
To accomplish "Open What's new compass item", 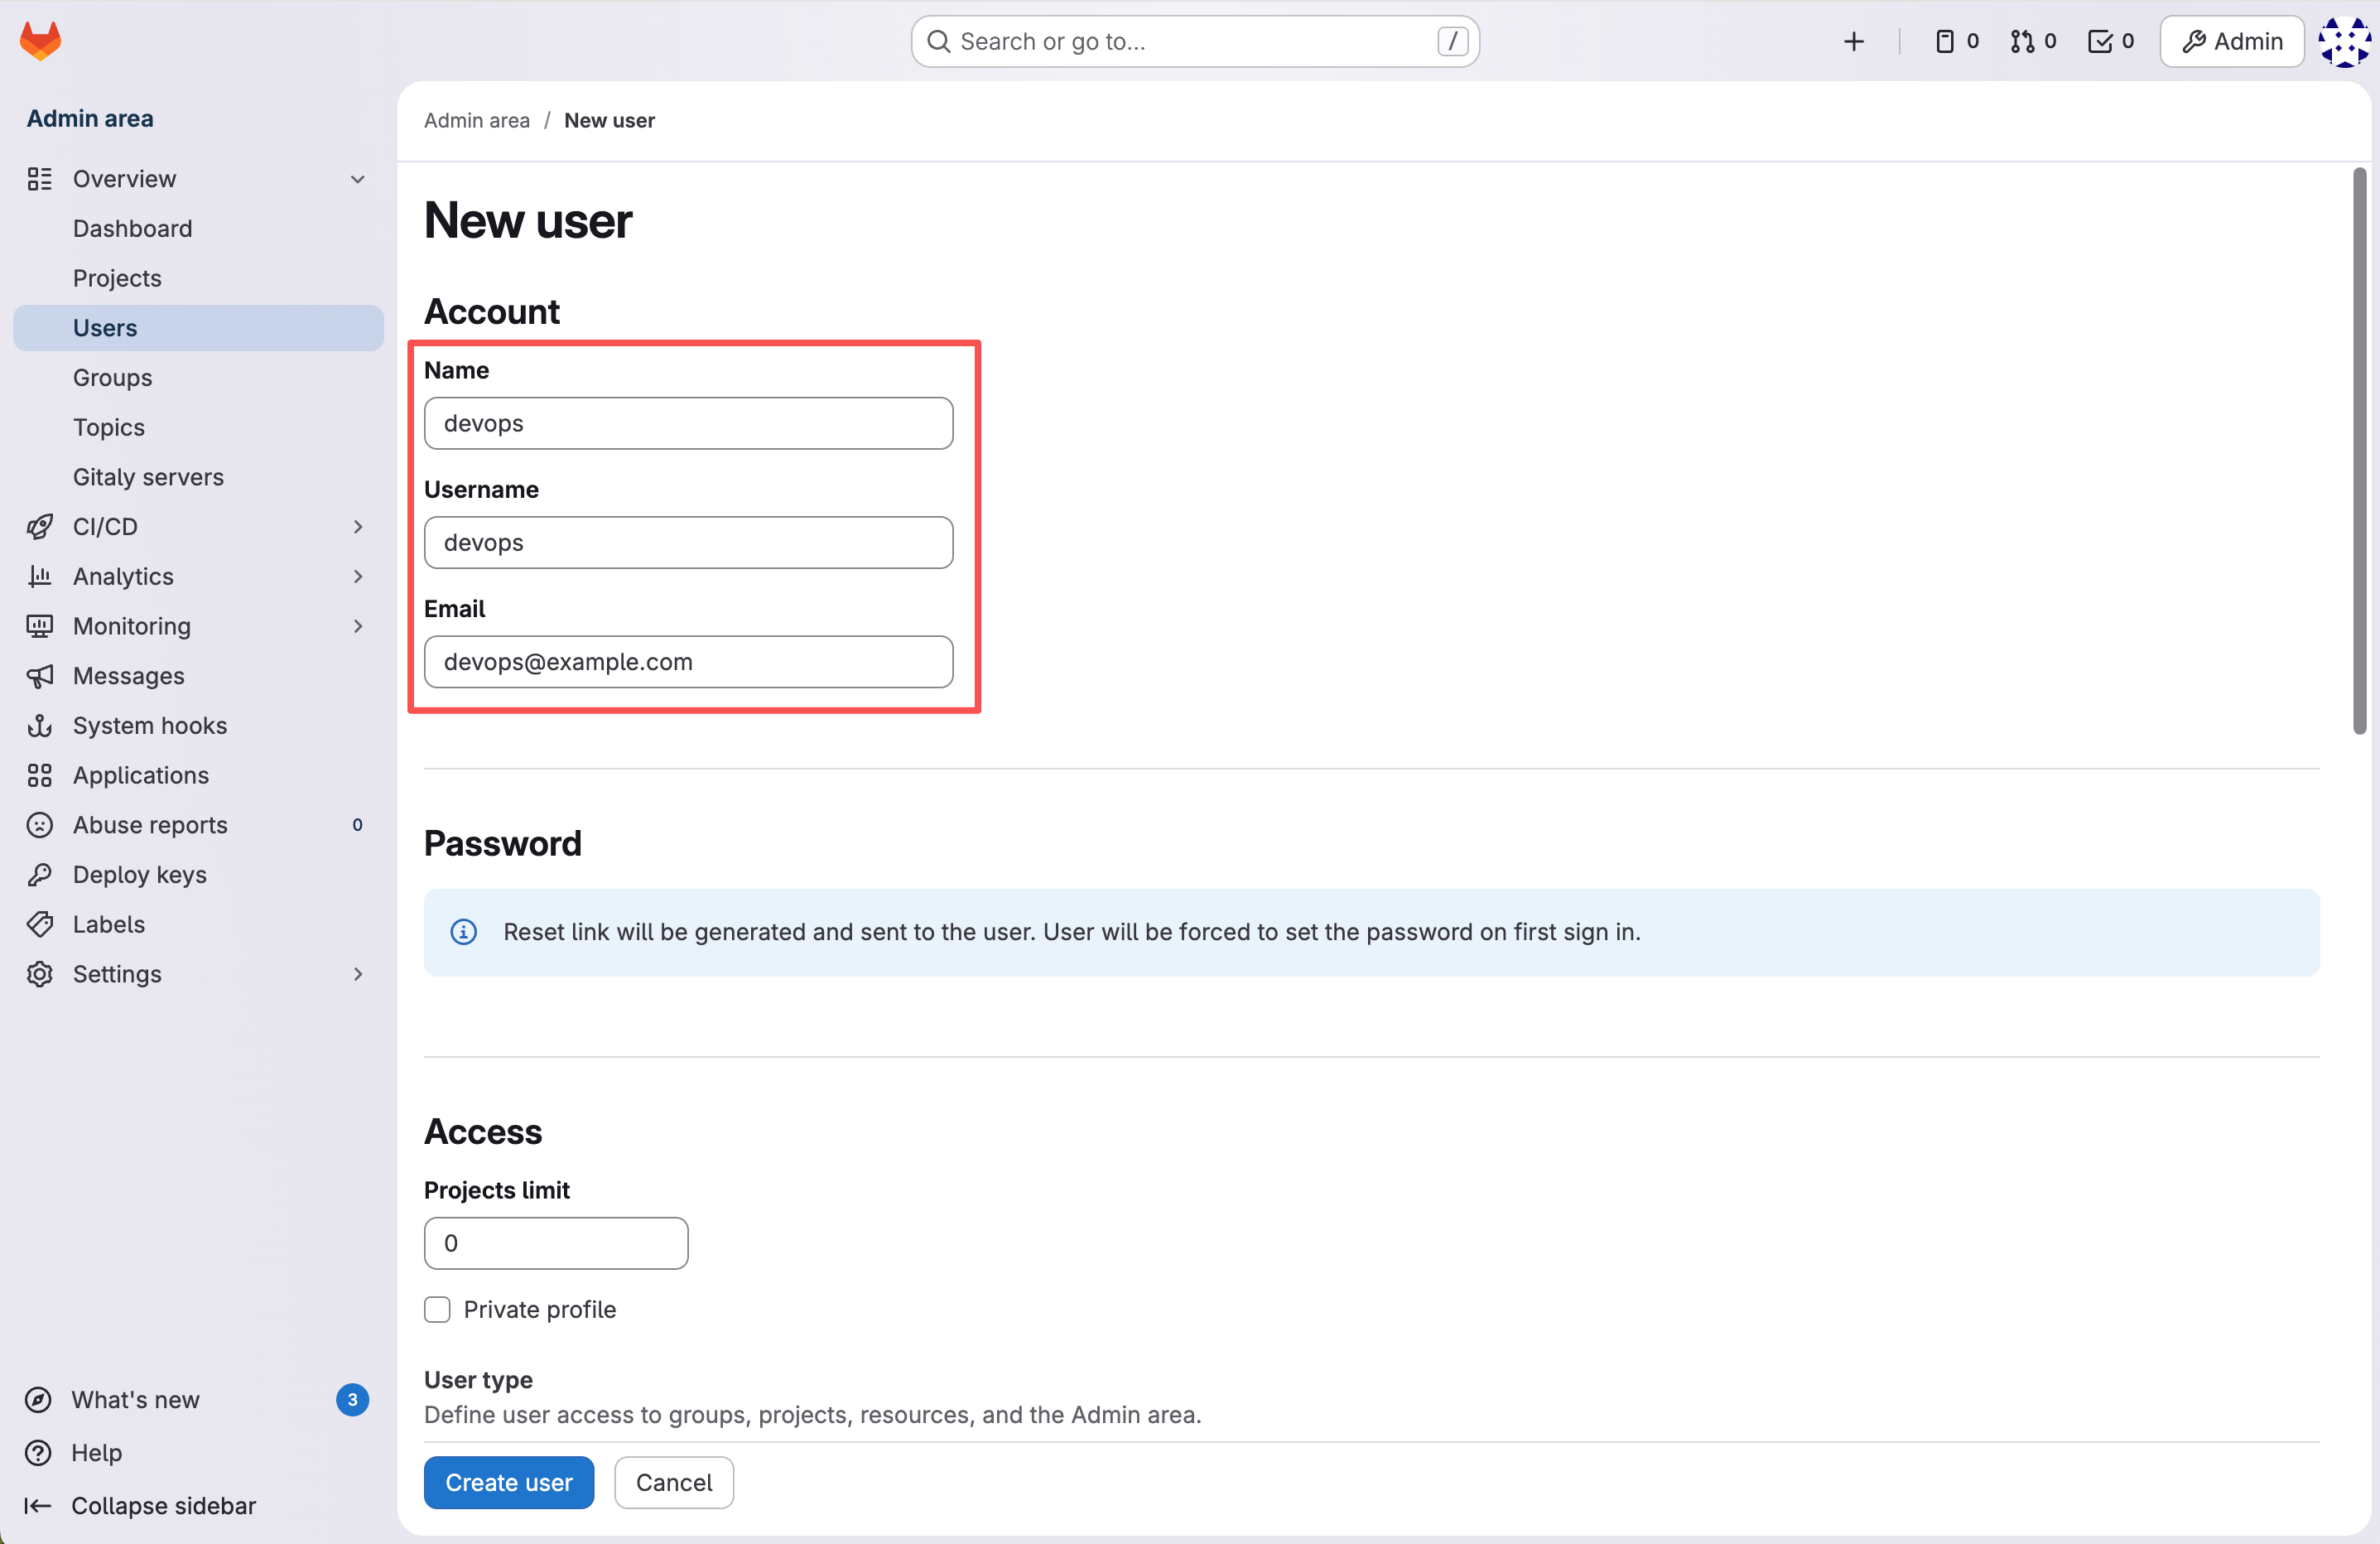I will 135,1399.
